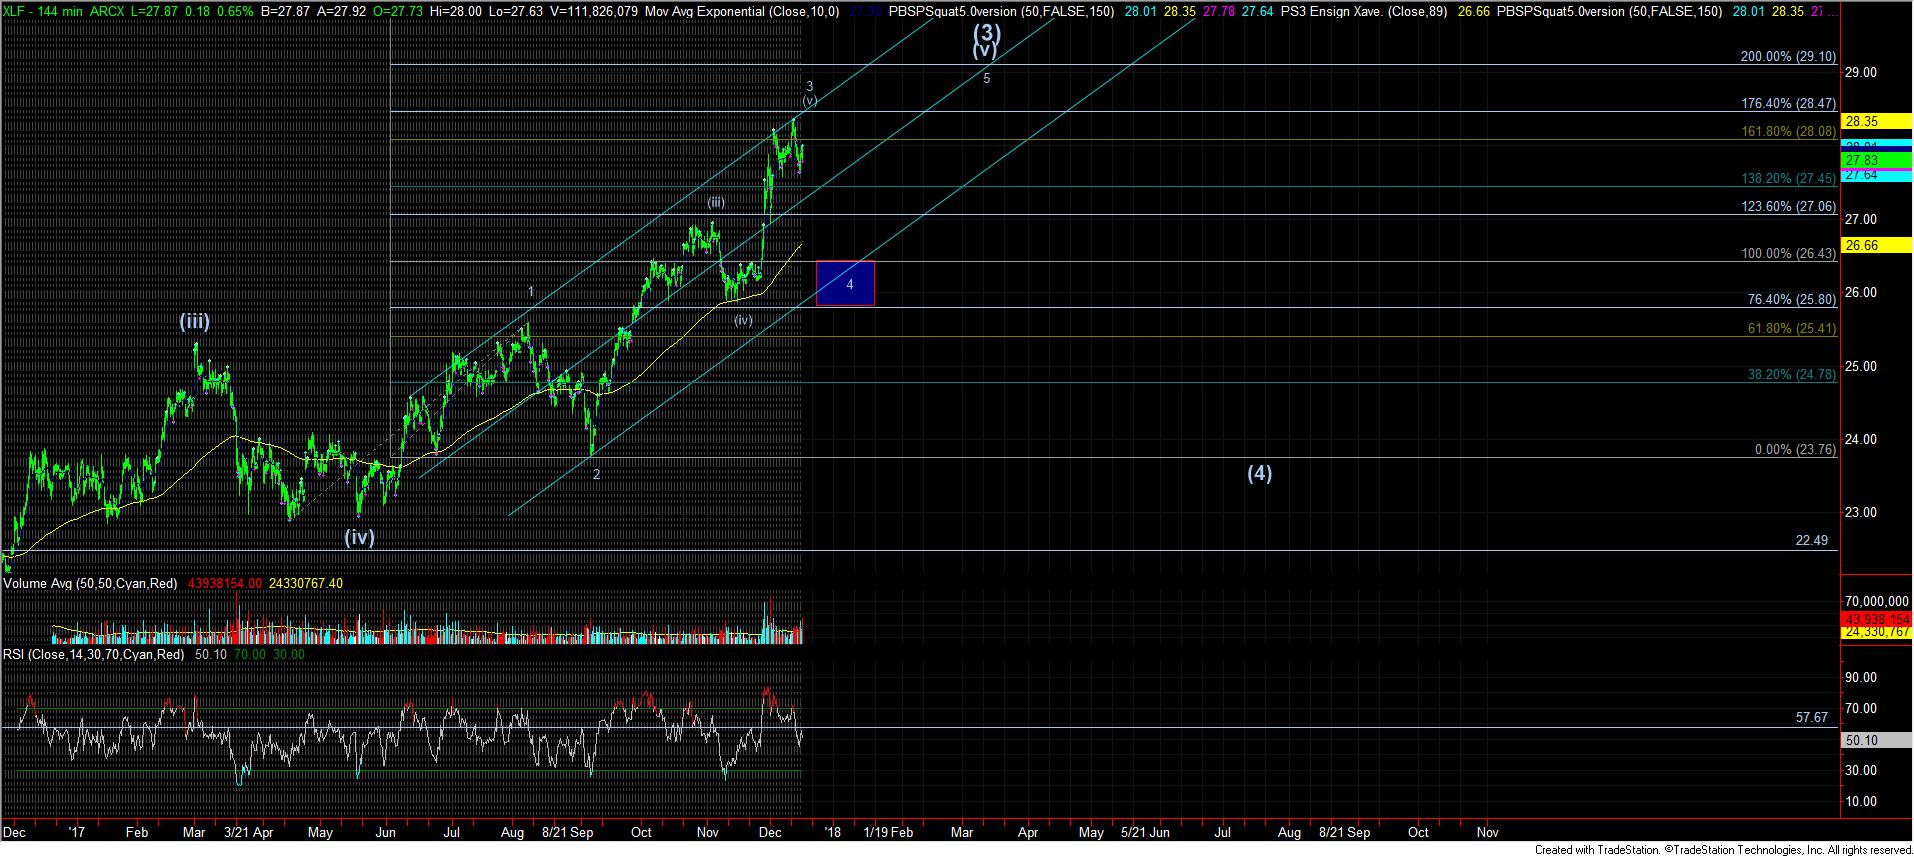Click the '18 marker on time axis
Image resolution: width=1914 pixels, height=856 pixels.
[x=831, y=832]
